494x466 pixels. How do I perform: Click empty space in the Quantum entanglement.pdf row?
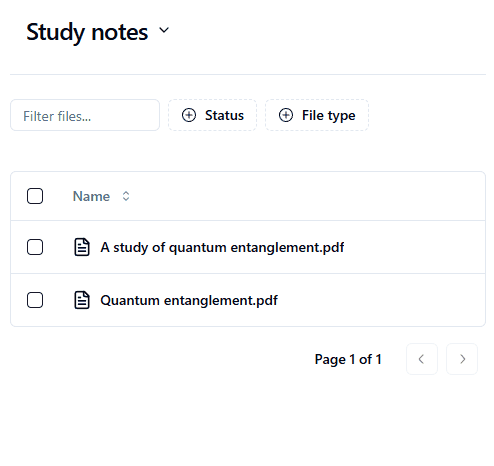(x=380, y=300)
